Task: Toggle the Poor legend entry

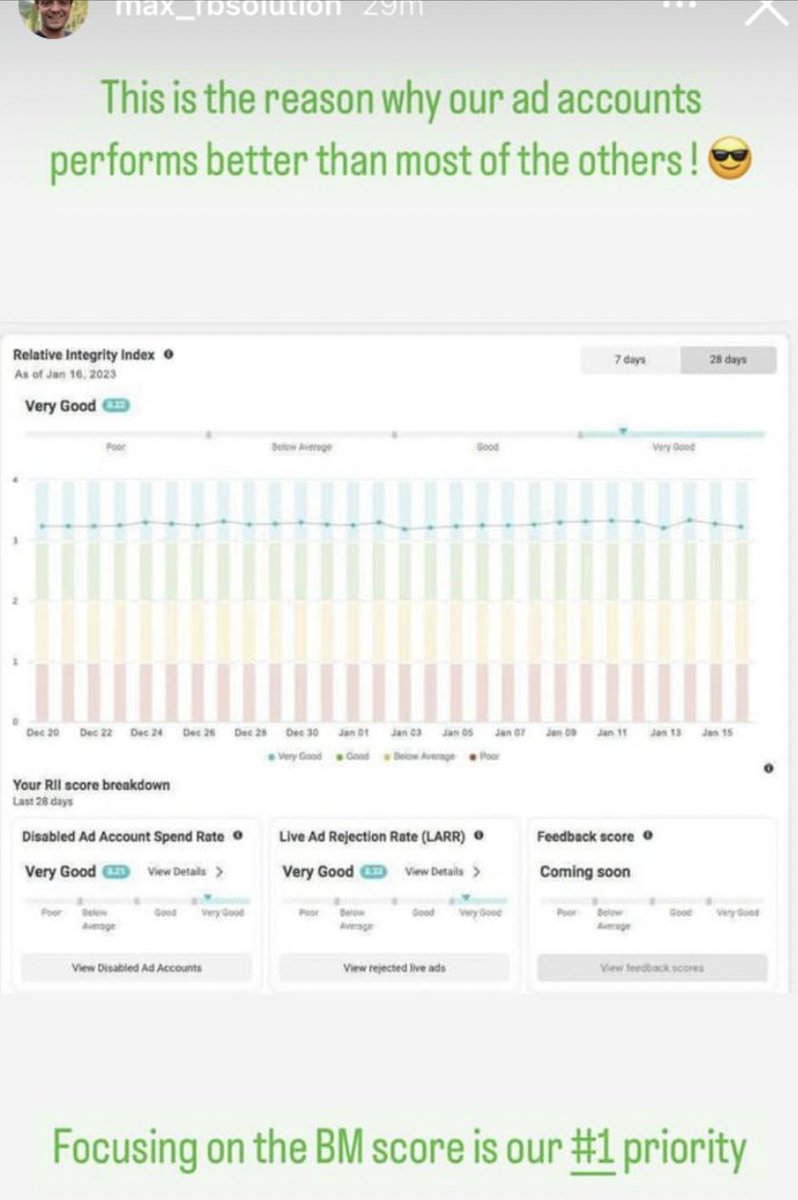Action: pyautogui.click(x=483, y=757)
